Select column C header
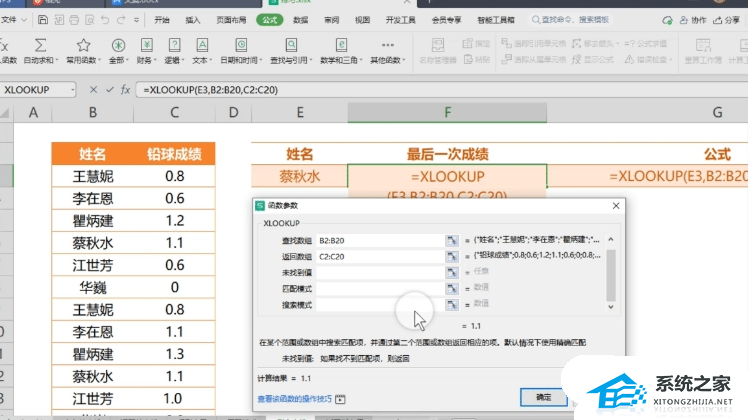Viewport: 748px width, 420px height. click(174, 113)
